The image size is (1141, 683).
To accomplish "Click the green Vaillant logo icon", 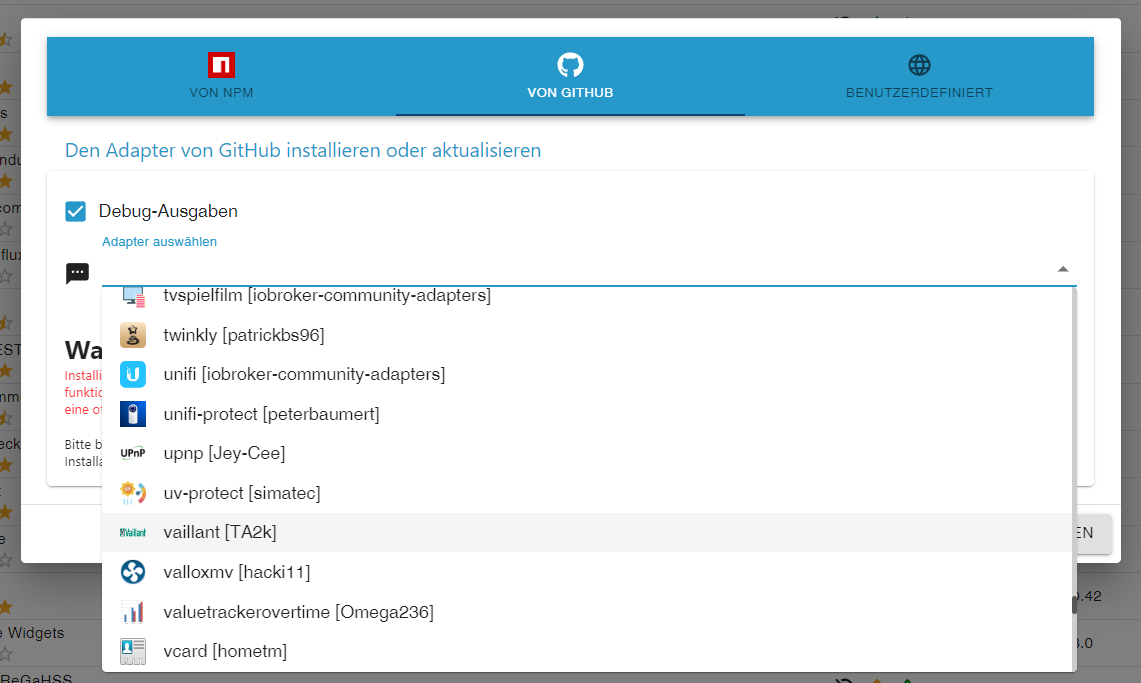I will pos(133,532).
